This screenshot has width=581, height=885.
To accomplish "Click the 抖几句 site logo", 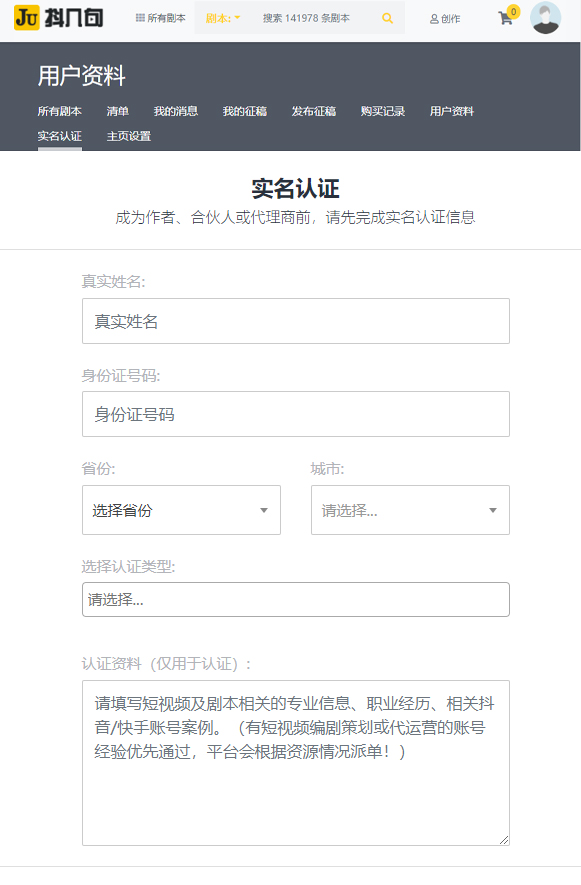I will pyautogui.click(x=59, y=18).
